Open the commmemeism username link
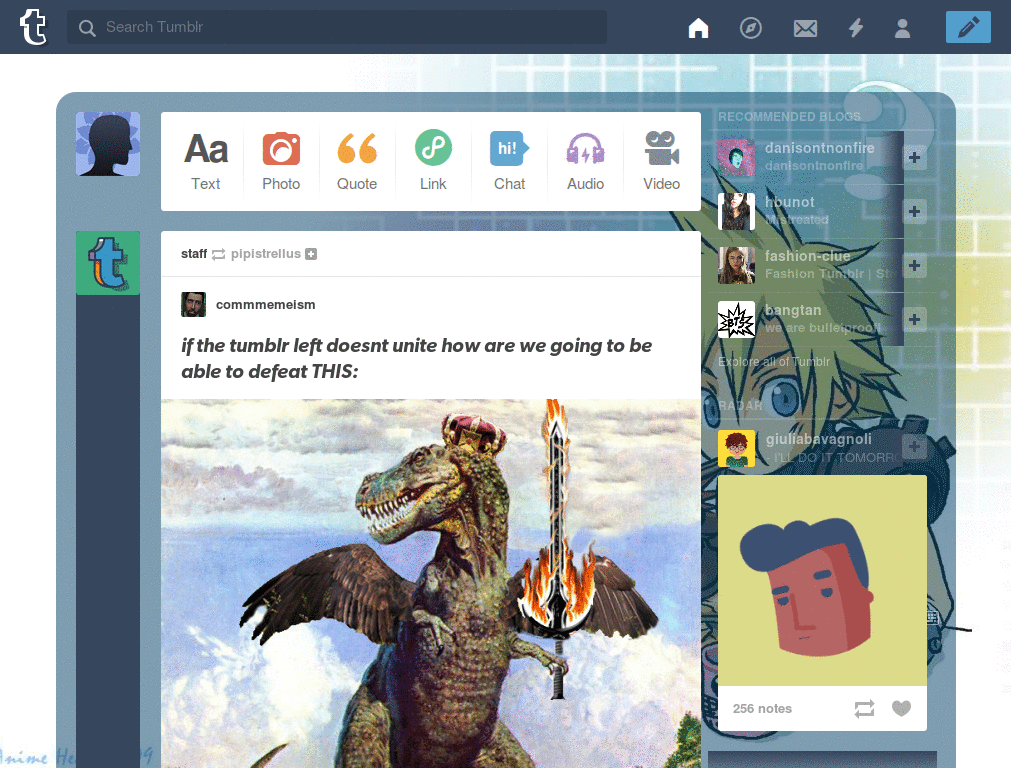This screenshot has height=768, width=1024. (265, 304)
